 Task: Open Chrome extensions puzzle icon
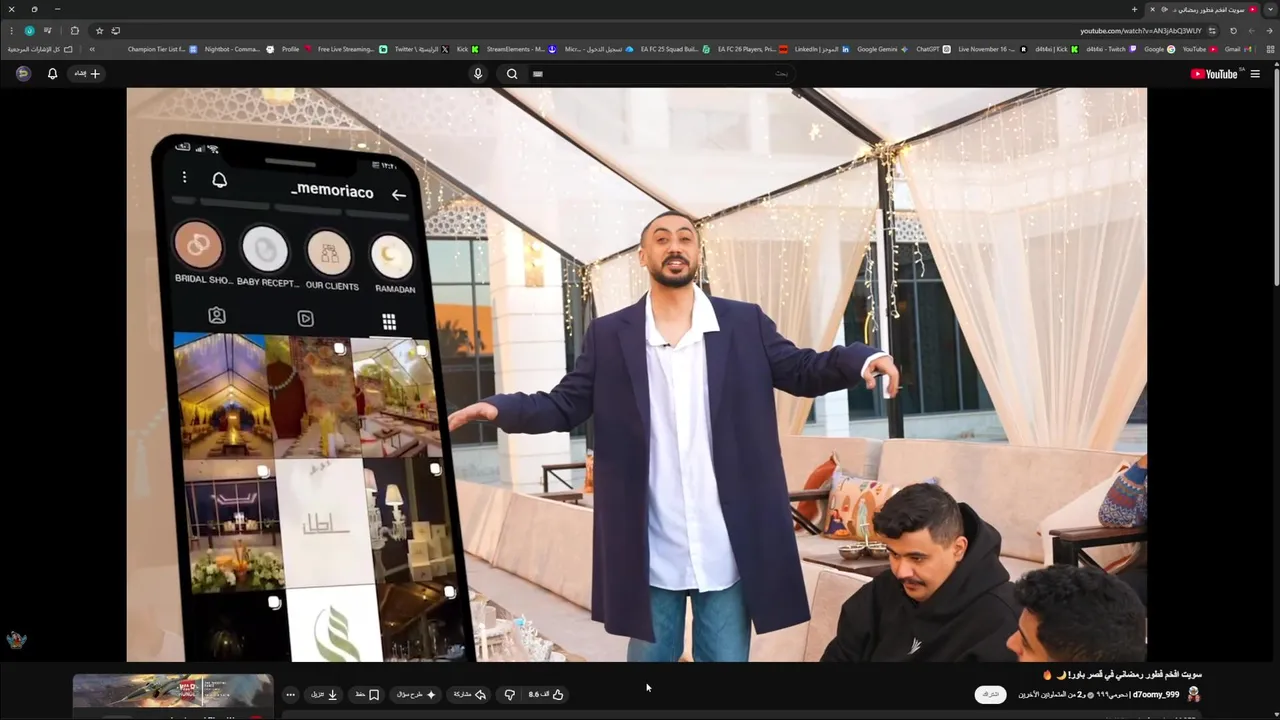(x=74, y=31)
